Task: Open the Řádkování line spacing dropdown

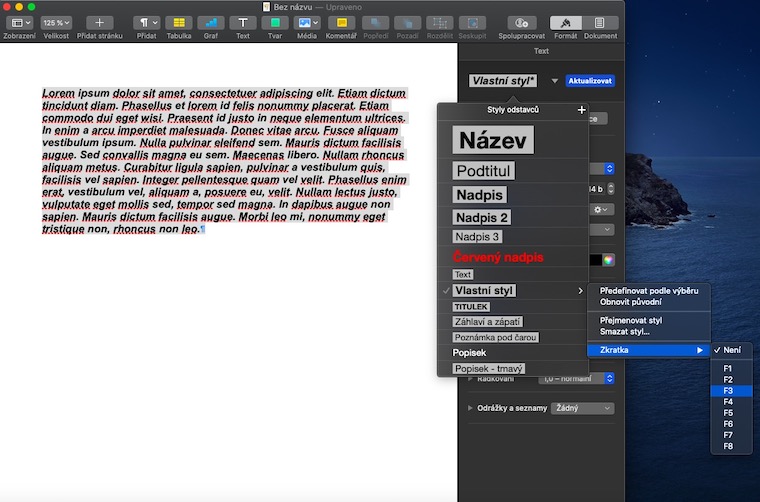Action: [576, 378]
